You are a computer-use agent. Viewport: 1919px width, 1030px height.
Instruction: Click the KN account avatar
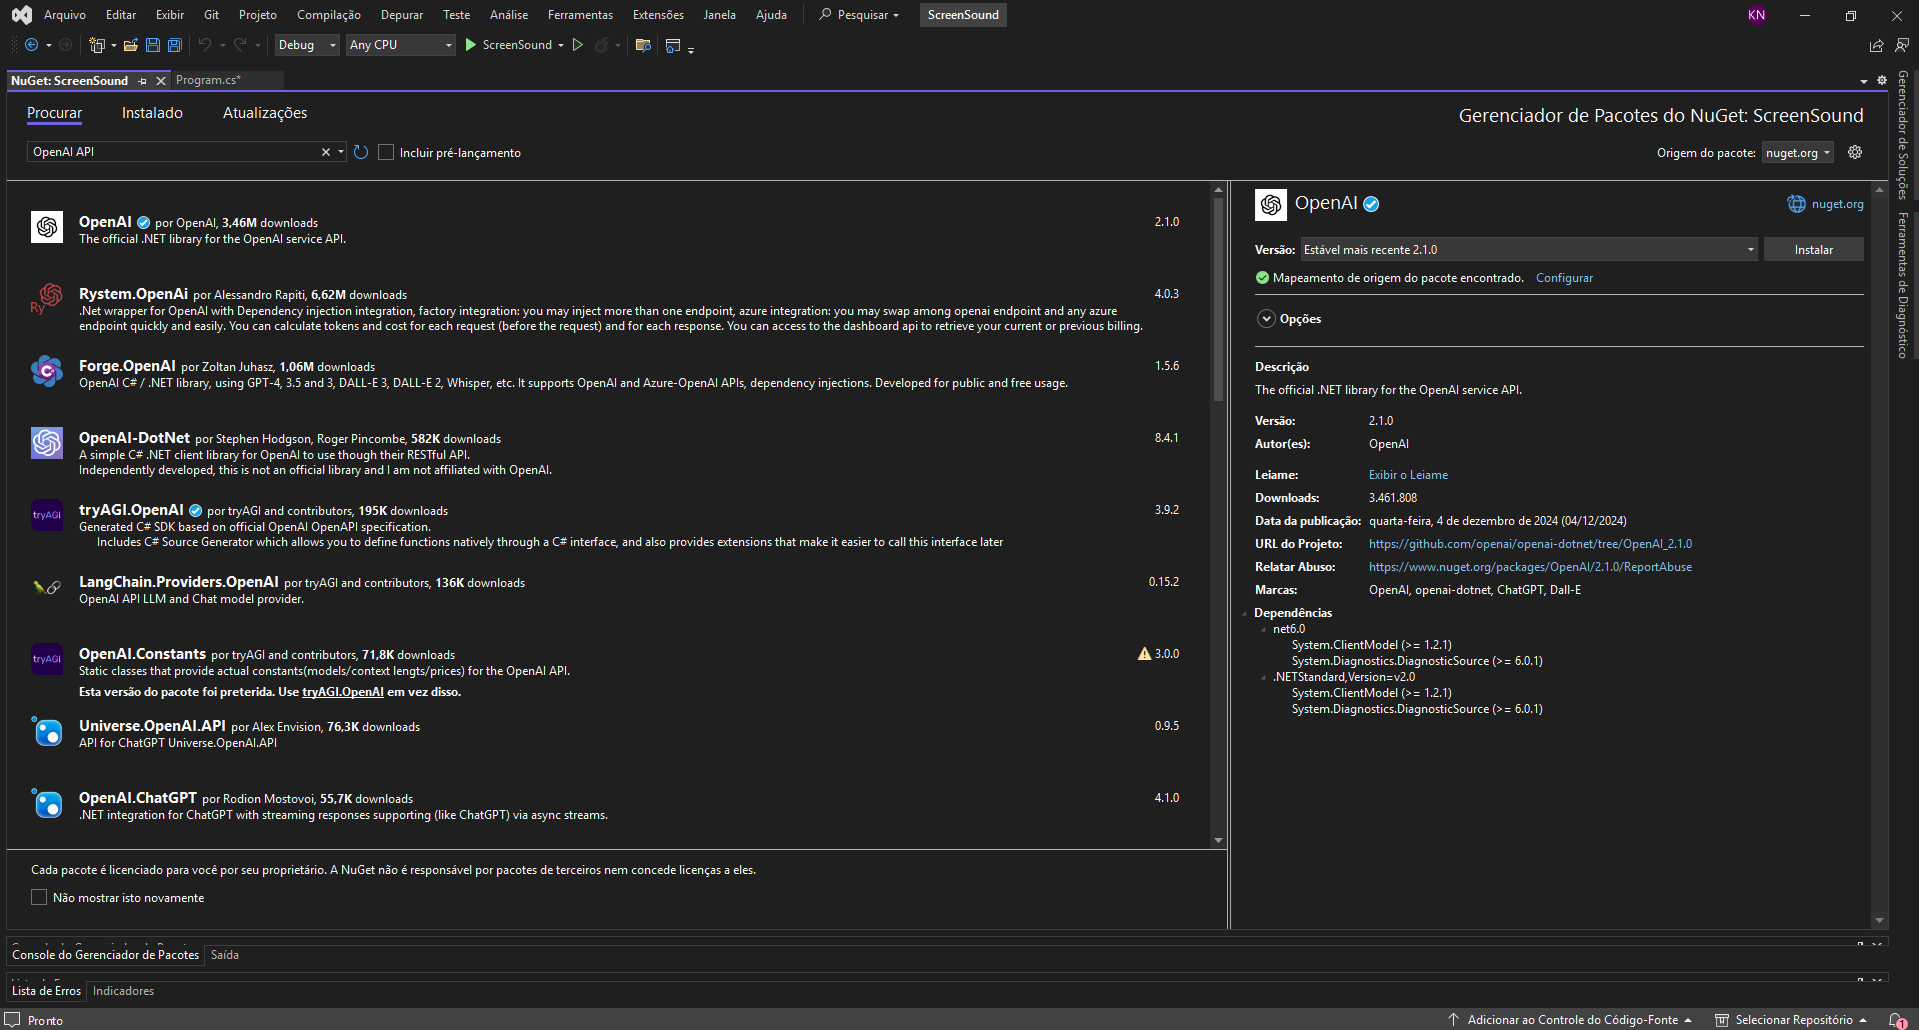pyautogui.click(x=1757, y=15)
